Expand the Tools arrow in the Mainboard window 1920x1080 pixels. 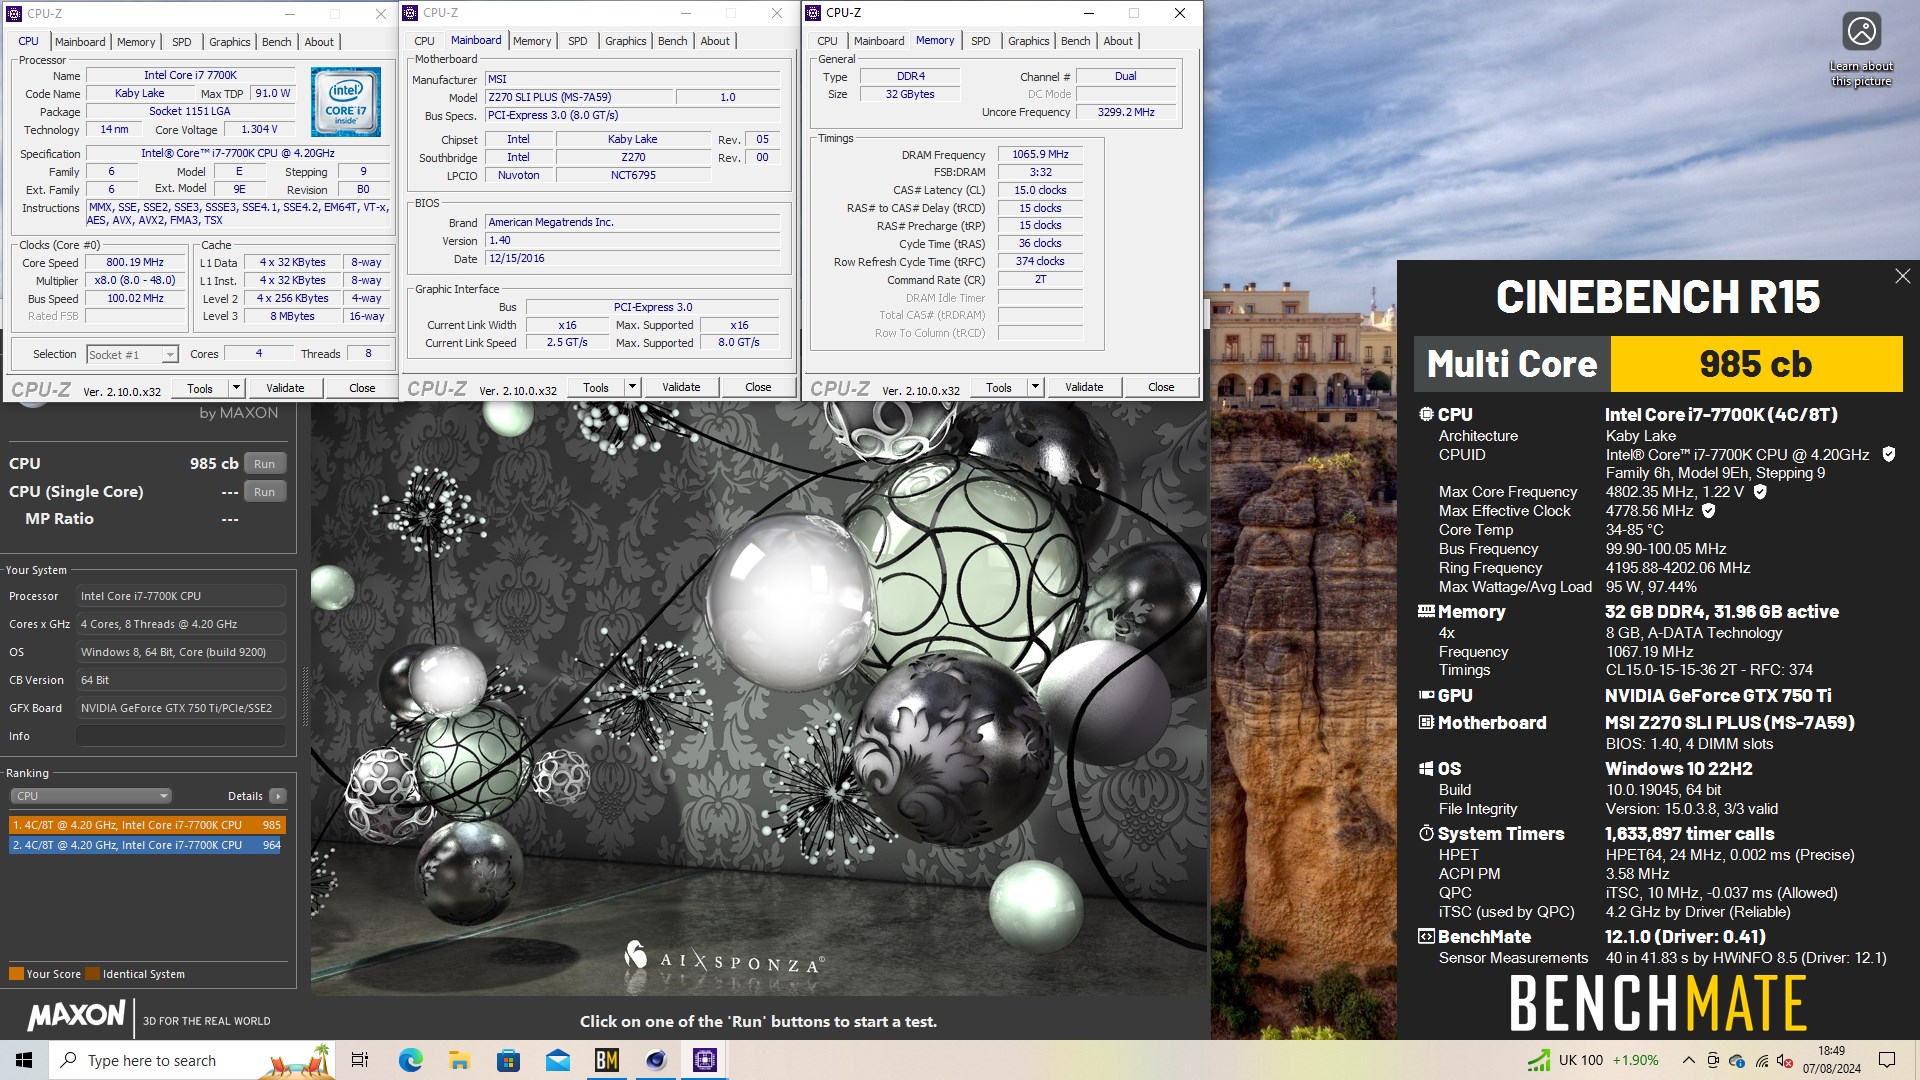[x=632, y=387]
